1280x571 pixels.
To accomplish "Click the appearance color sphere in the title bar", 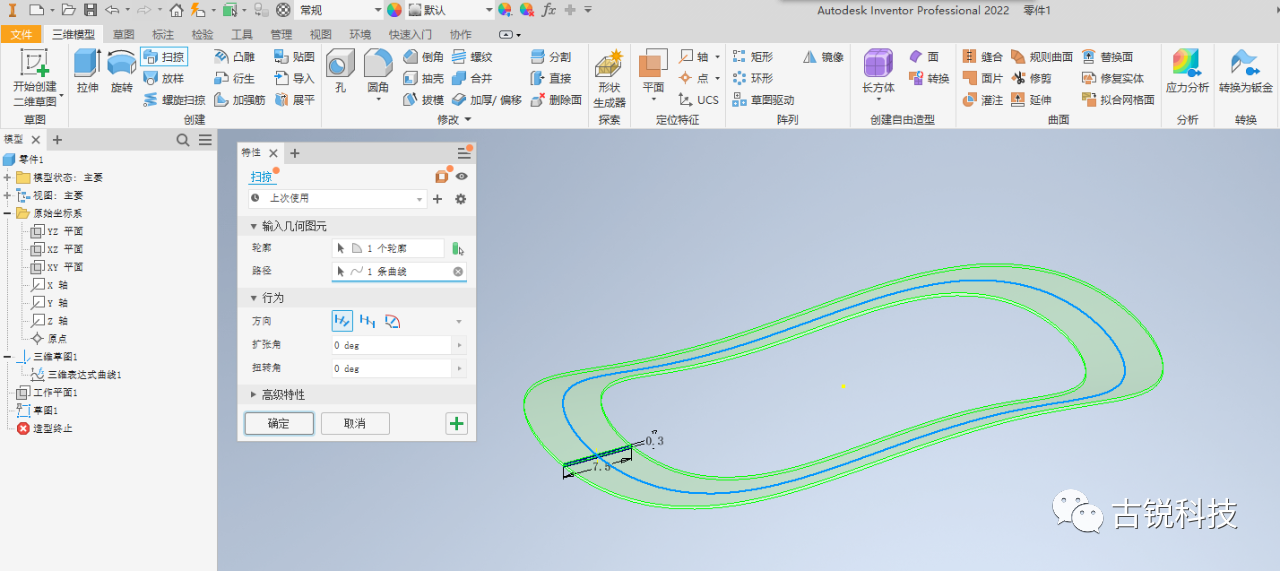I will 394,10.
